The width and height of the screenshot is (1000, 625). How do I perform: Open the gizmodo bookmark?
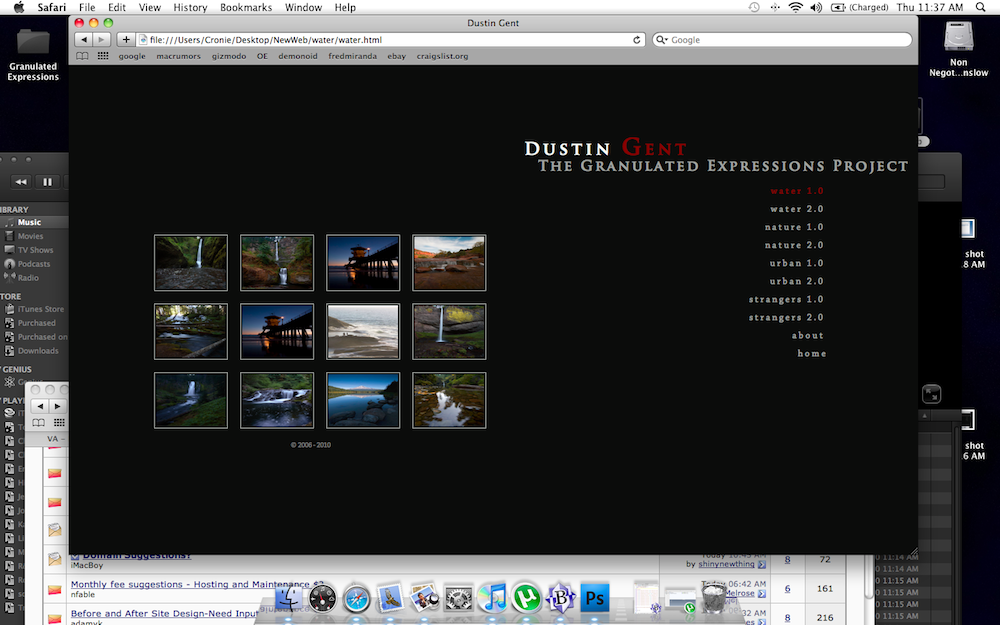coord(229,56)
